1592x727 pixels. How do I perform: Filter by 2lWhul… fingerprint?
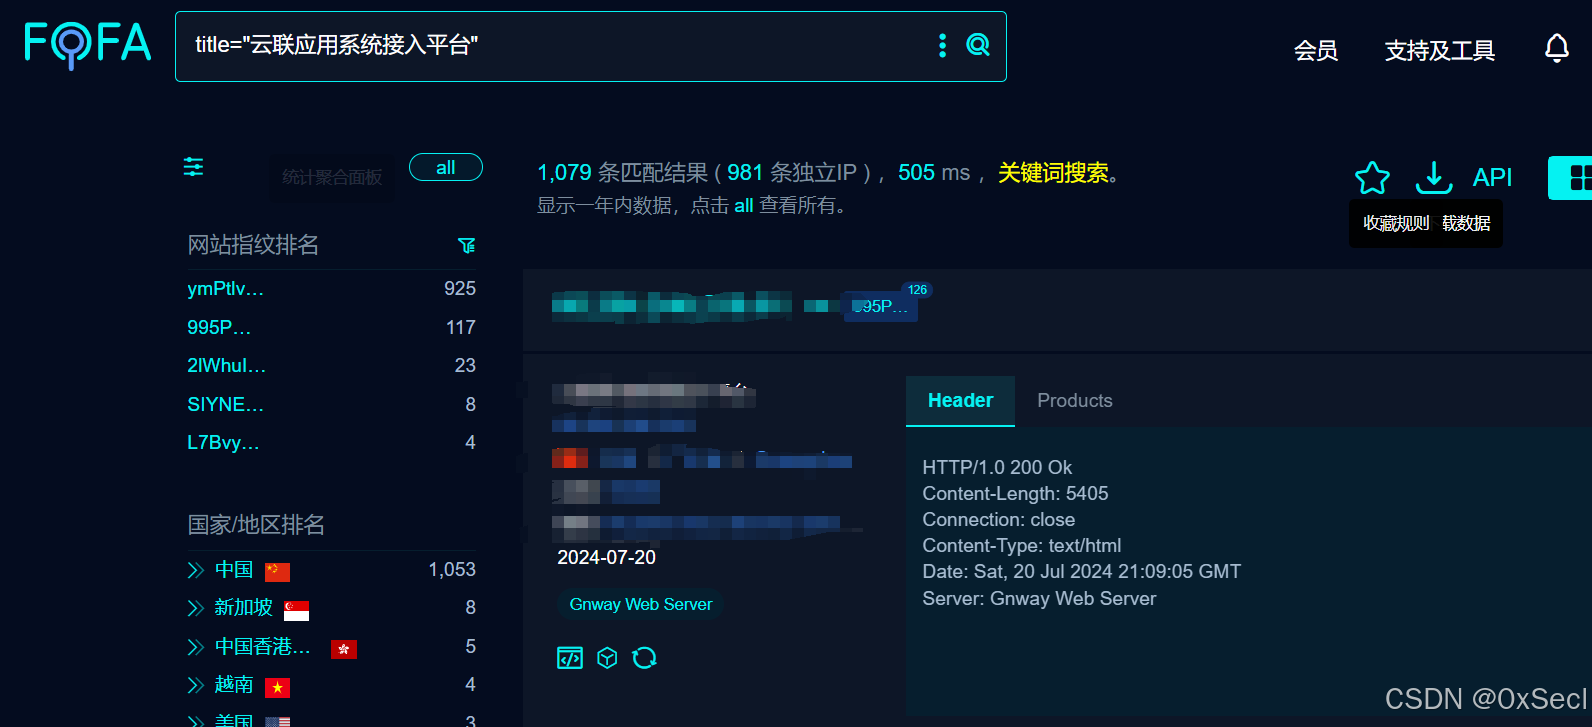click(x=227, y=366)
